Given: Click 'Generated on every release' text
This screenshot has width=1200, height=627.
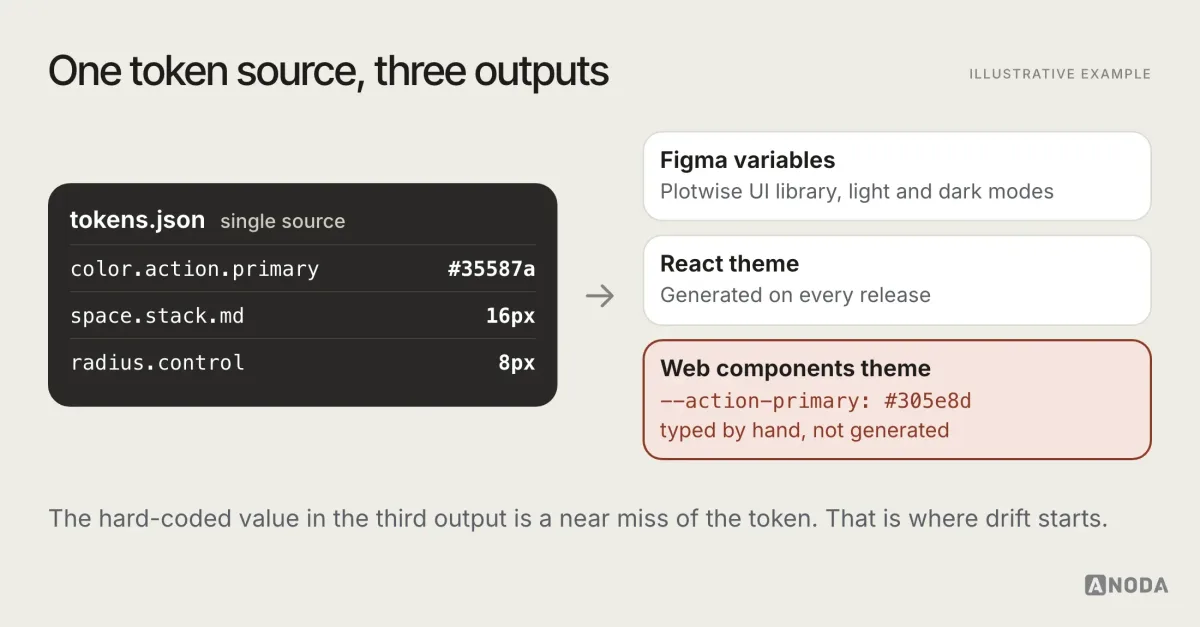Looking at the screenshot, I should pyautogui.click(x=795, y=295).
